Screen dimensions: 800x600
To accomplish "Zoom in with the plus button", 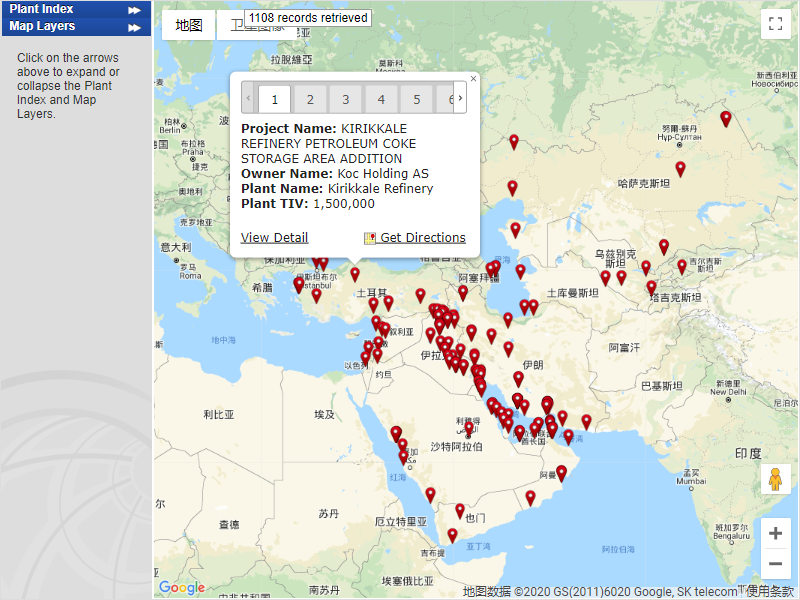I will pyautogui.click(x=775, y=534).
